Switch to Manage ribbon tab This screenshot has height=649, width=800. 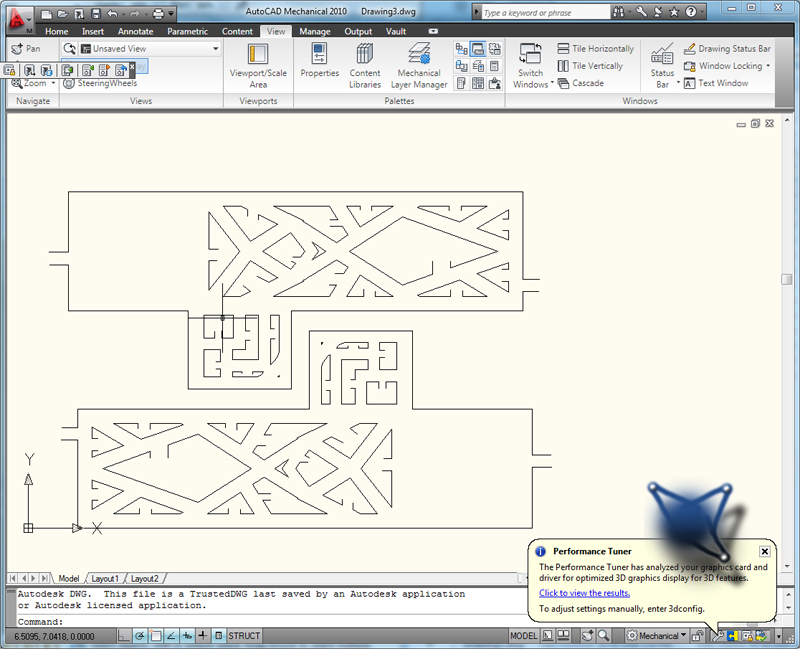point(315,31)
